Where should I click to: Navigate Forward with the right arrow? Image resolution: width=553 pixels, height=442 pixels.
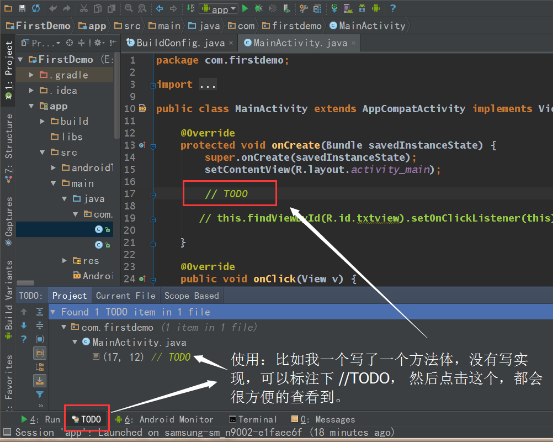click(x=173, y=8)
